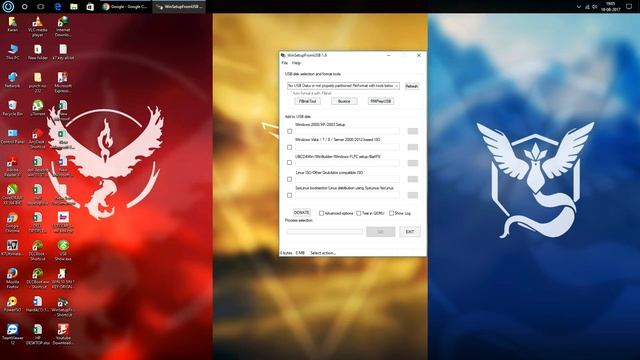This screenshot has height=360, width=640.
Task: Click the process progress bar
Action: coord(324,232)
